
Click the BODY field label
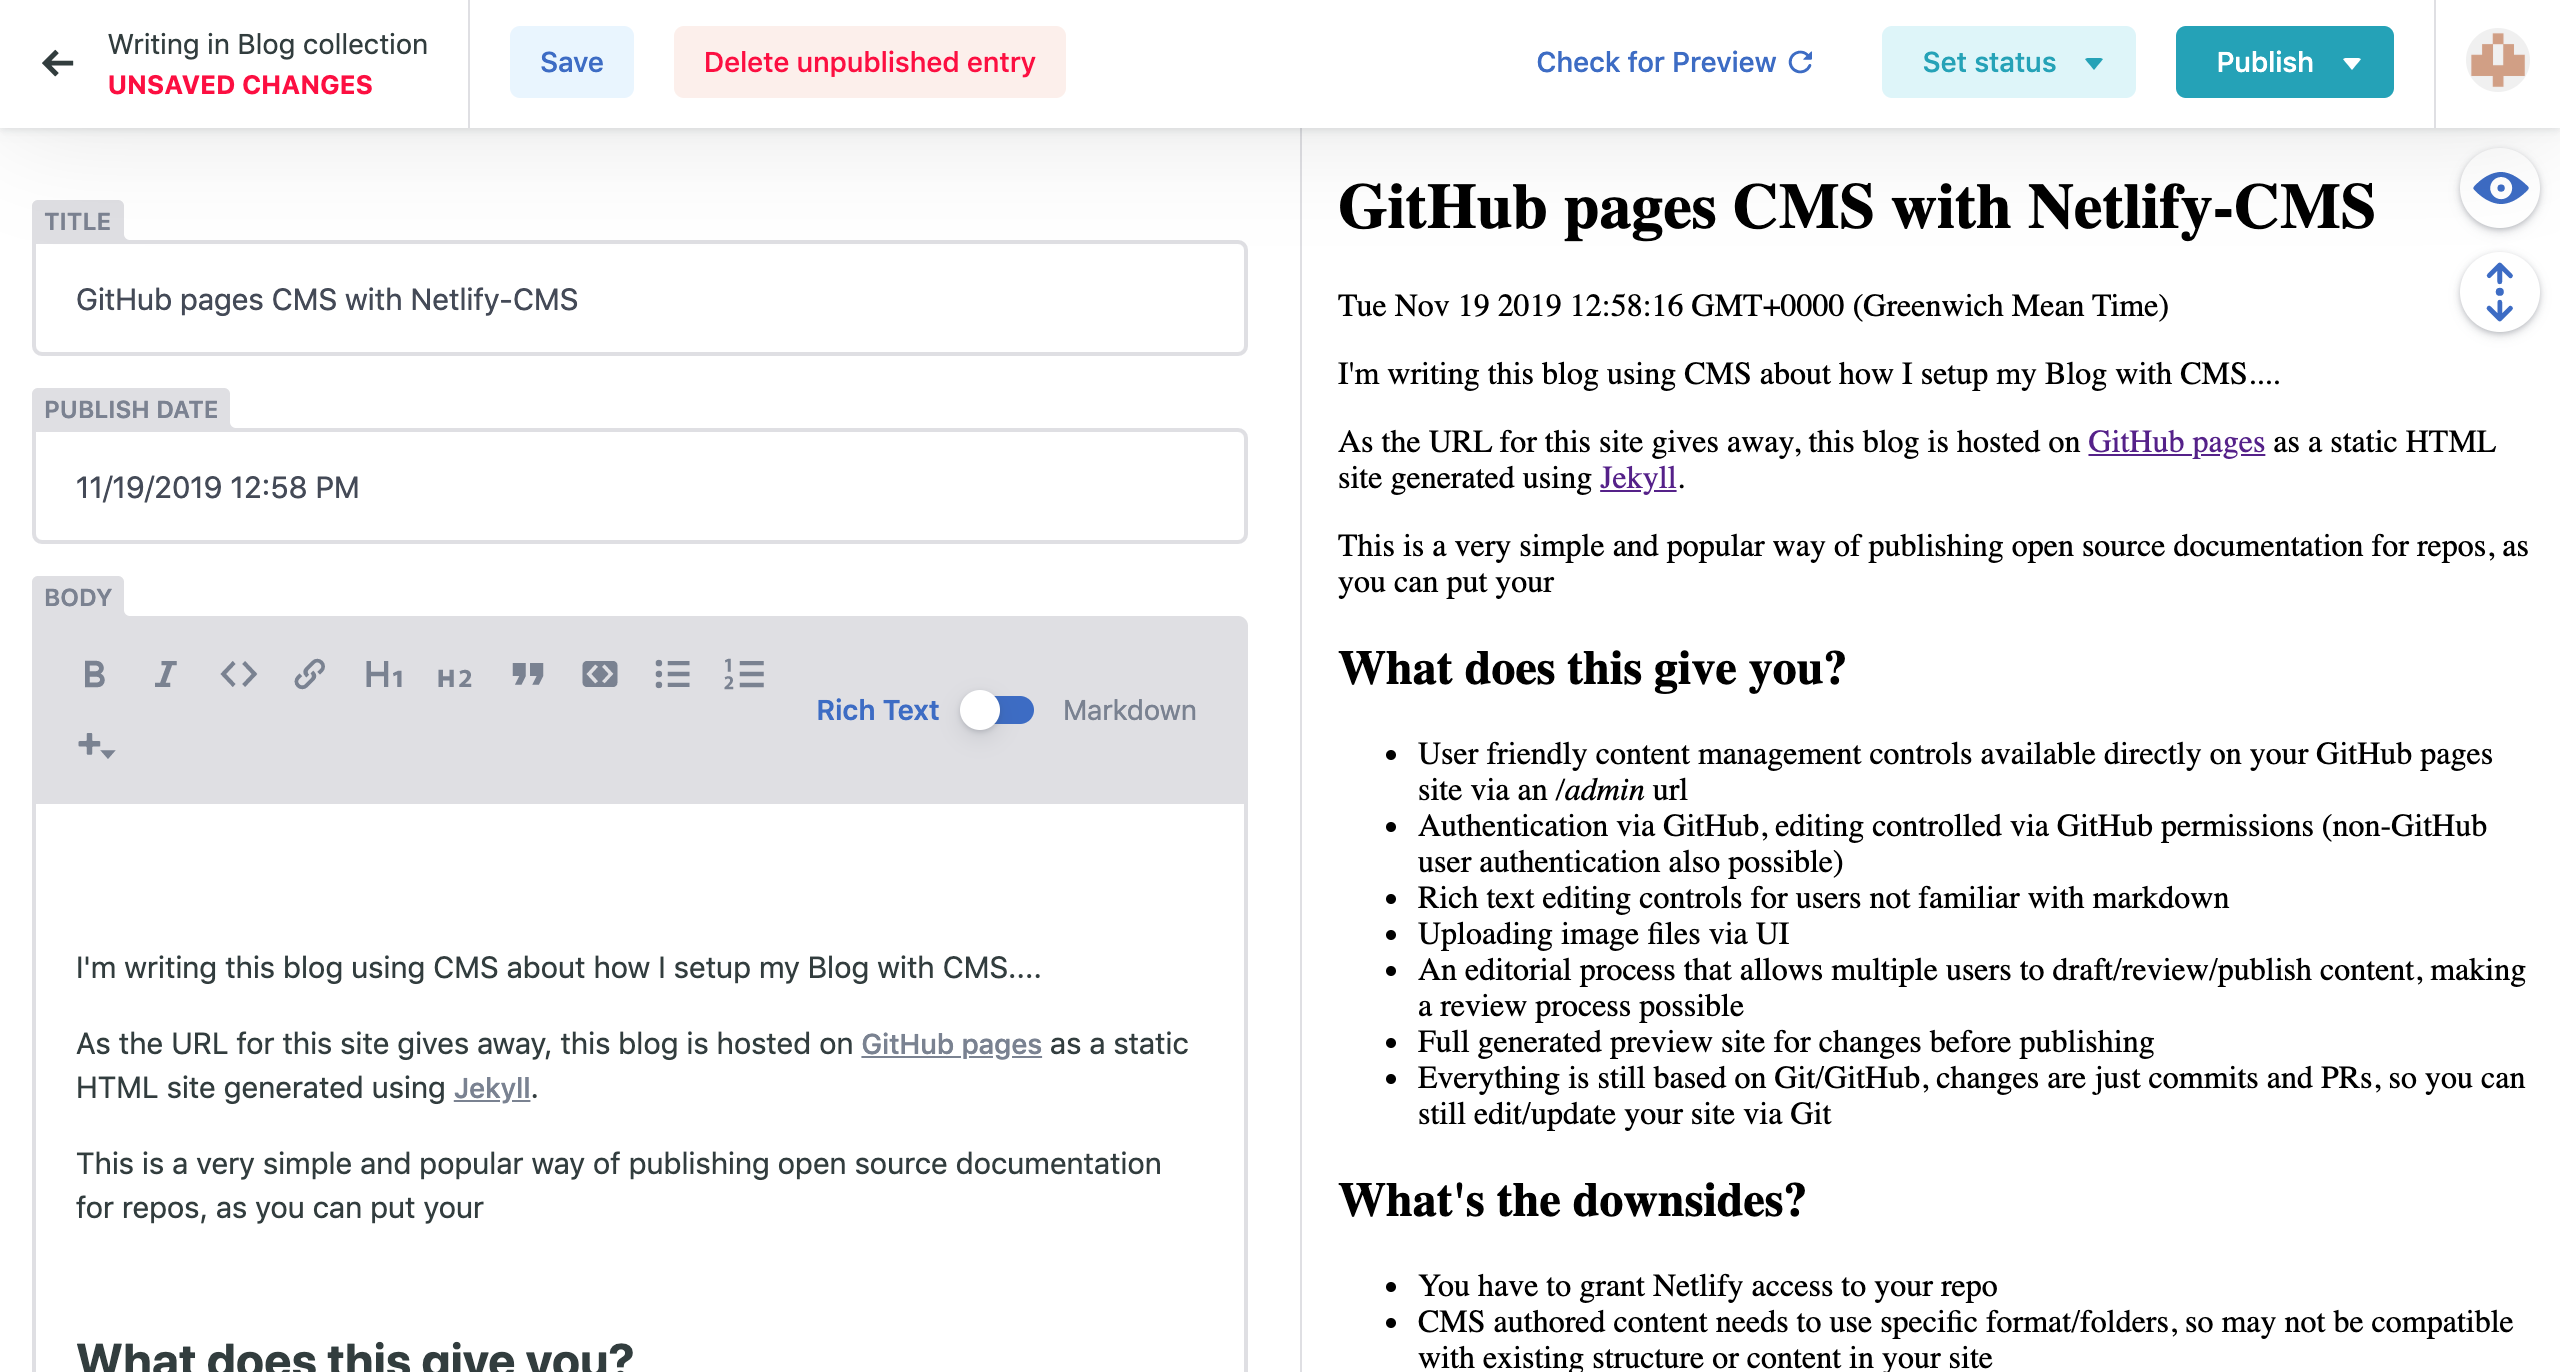tap(78, 597)
